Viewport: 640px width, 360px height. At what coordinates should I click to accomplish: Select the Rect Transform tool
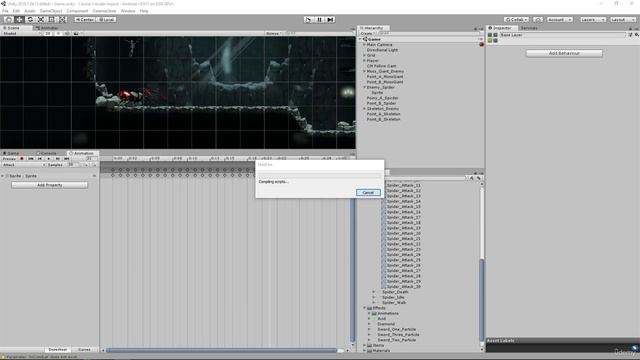pyautogui.click(x=51, y=19)
